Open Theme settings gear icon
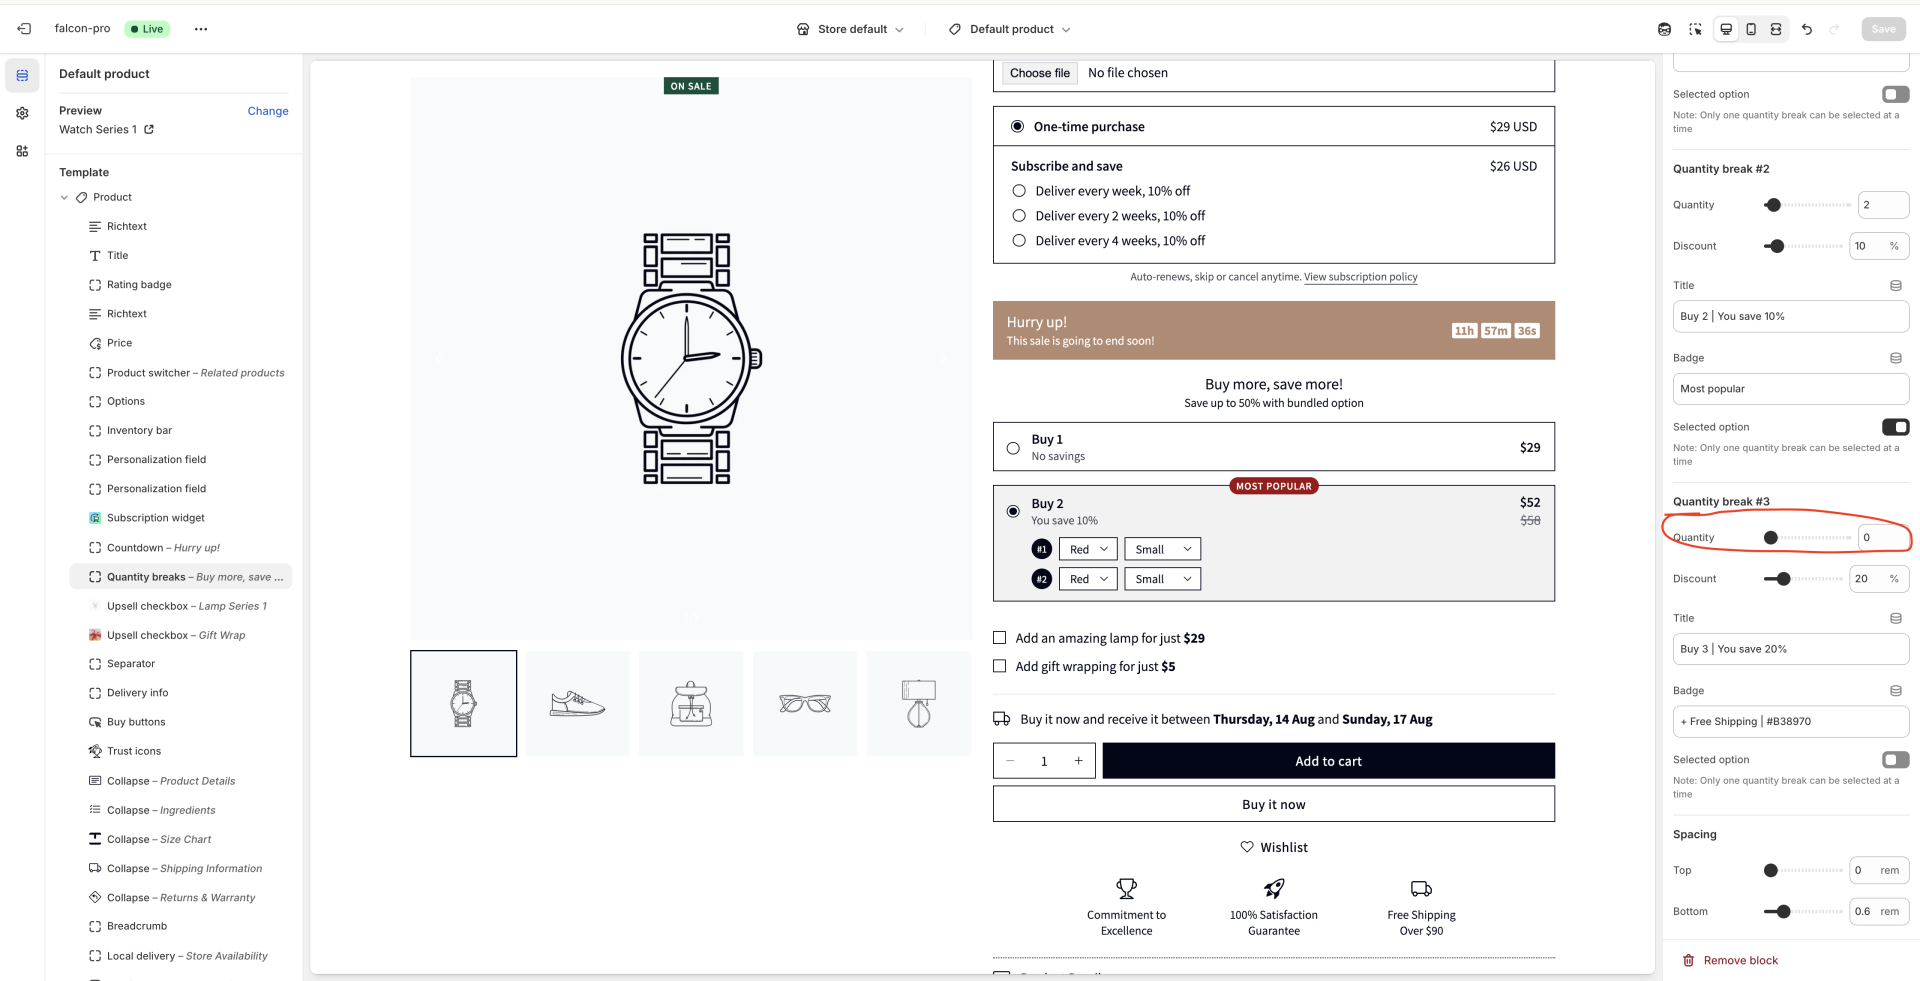 [x=22, y=113]
